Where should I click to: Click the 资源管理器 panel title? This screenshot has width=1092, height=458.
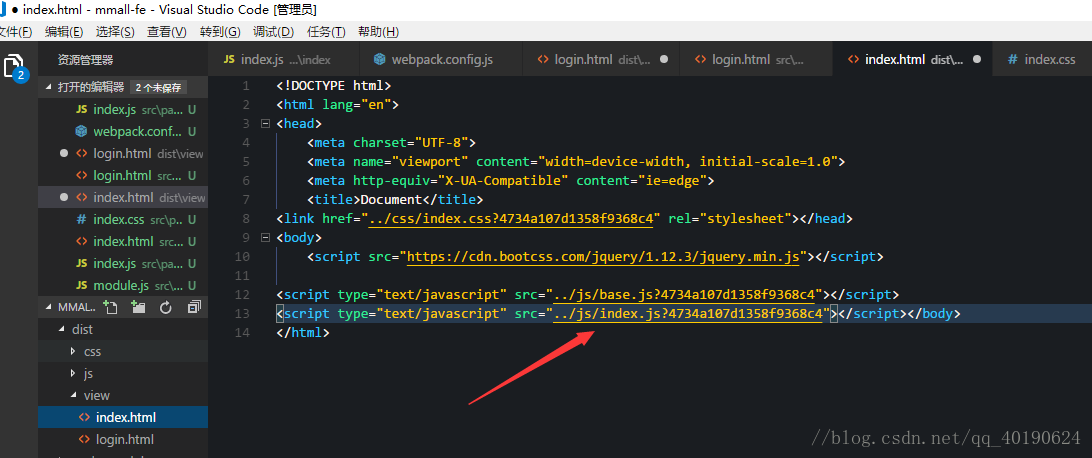pyautogui.click(x=86, y=61)
